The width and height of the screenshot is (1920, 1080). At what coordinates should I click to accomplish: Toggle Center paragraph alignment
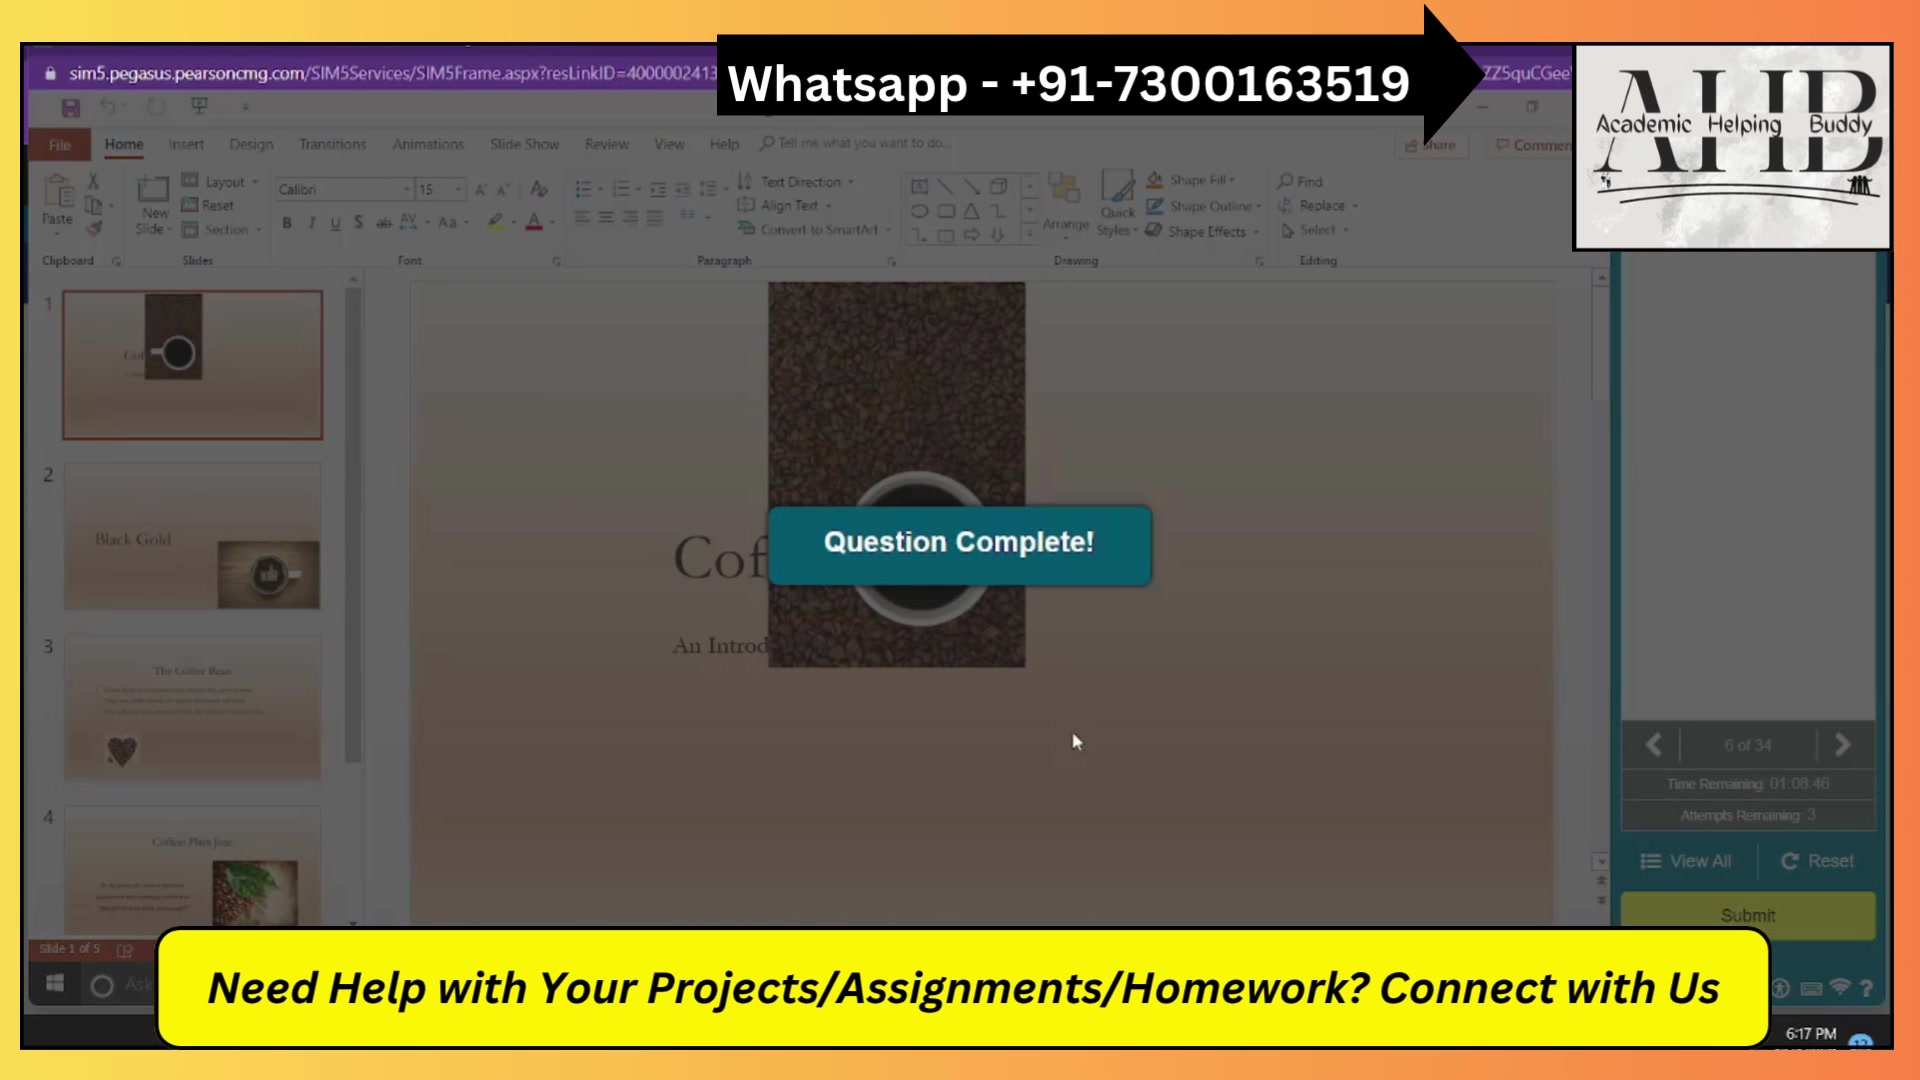pyautogui.click(x=606, y=217)
